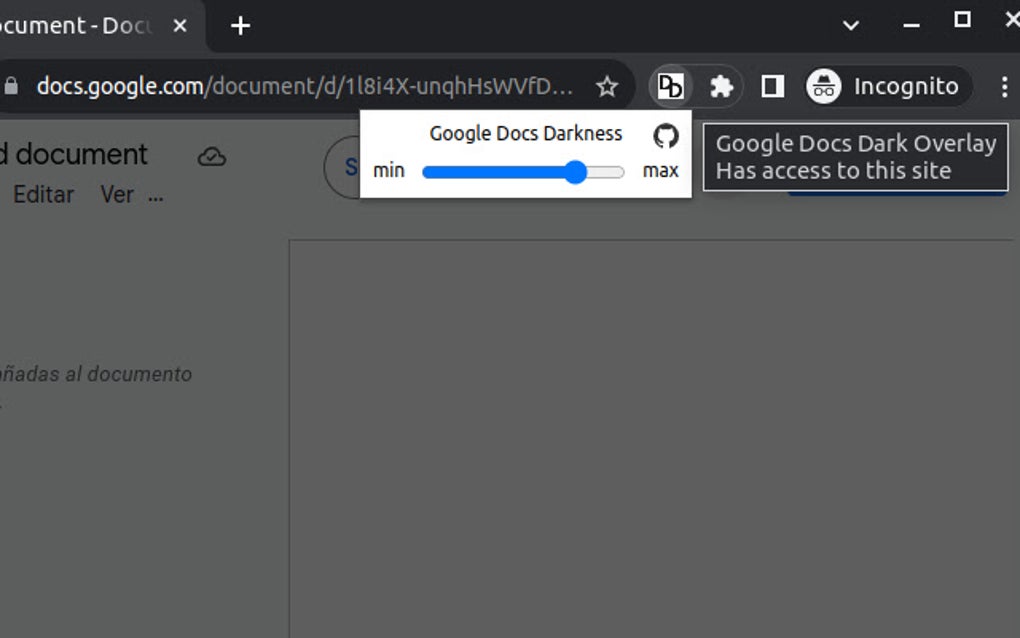Image resolution: width=1020 pixels, height=638 pixels.
Task: Click the Google Docs Dark Overlay extension icon
Action: point(670,86)
